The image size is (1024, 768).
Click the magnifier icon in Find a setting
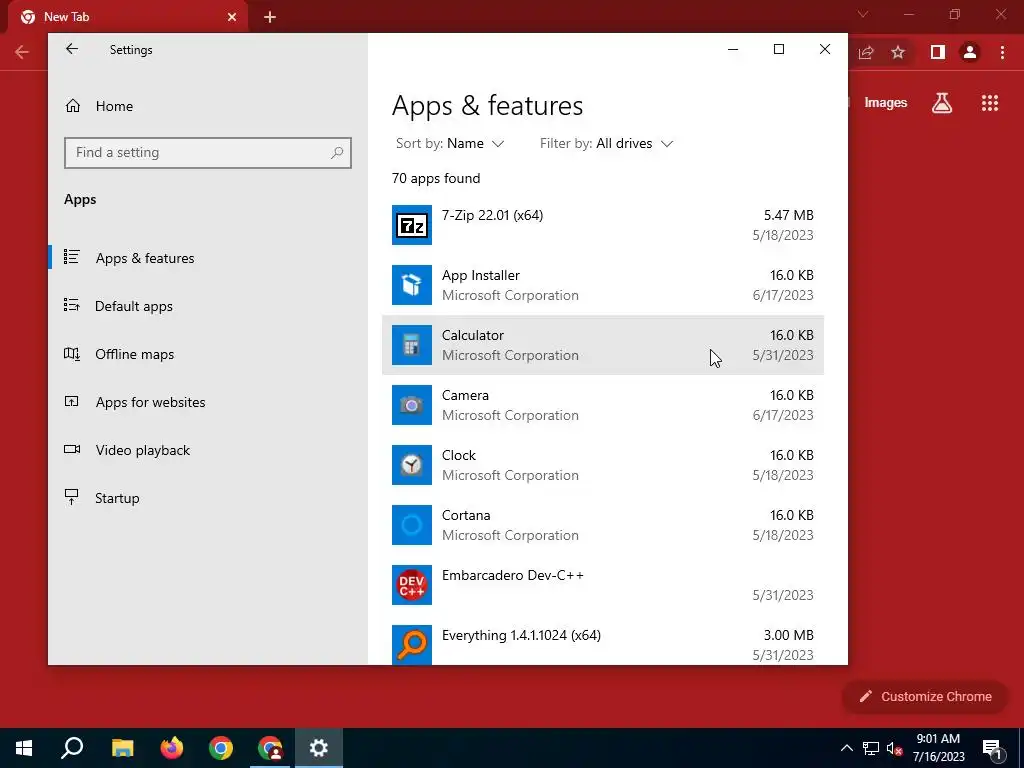pyautogui.click(x=337, y=153)
